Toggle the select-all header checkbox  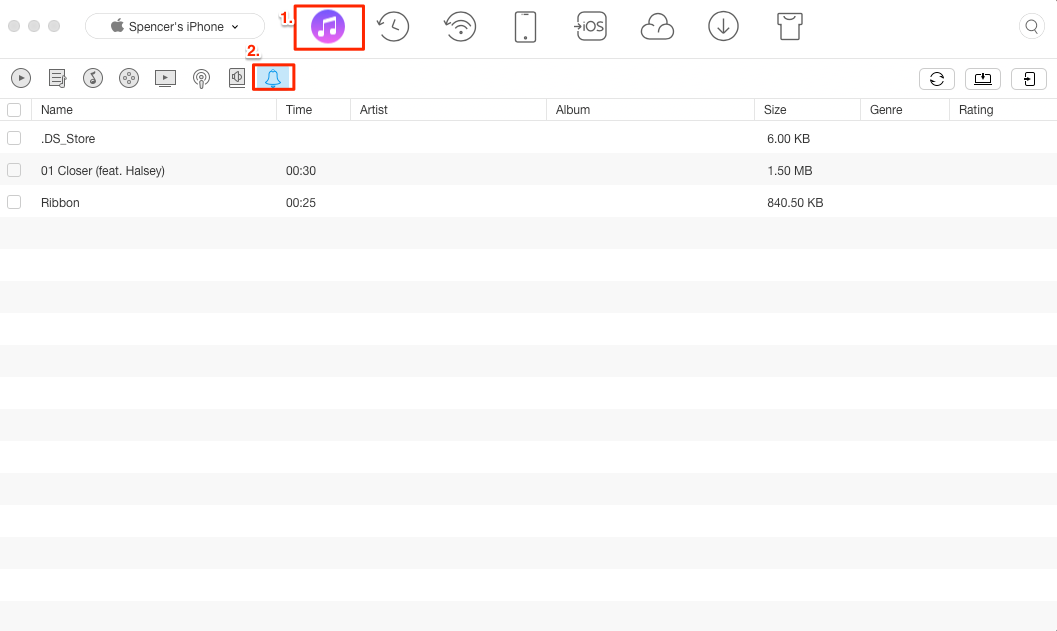[x=14, y=110]
